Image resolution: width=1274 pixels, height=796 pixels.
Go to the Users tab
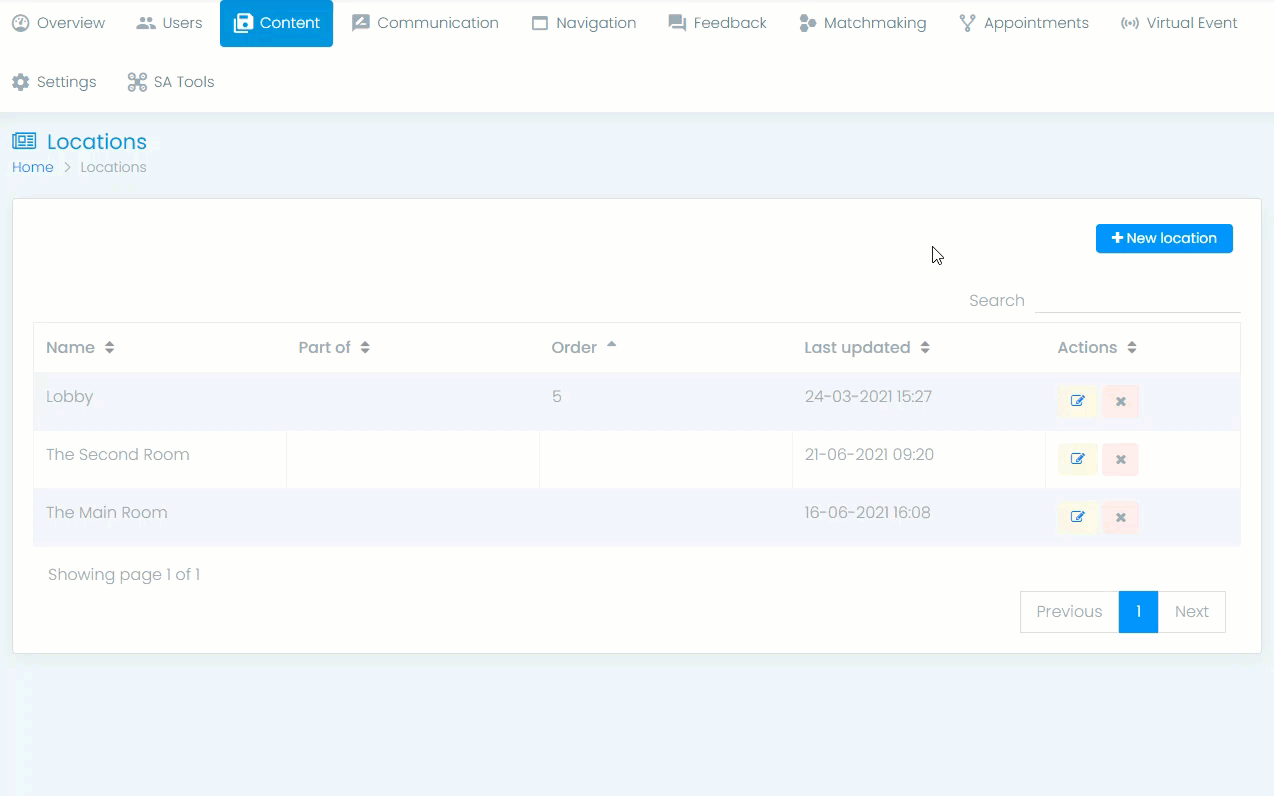coord(169,23)
